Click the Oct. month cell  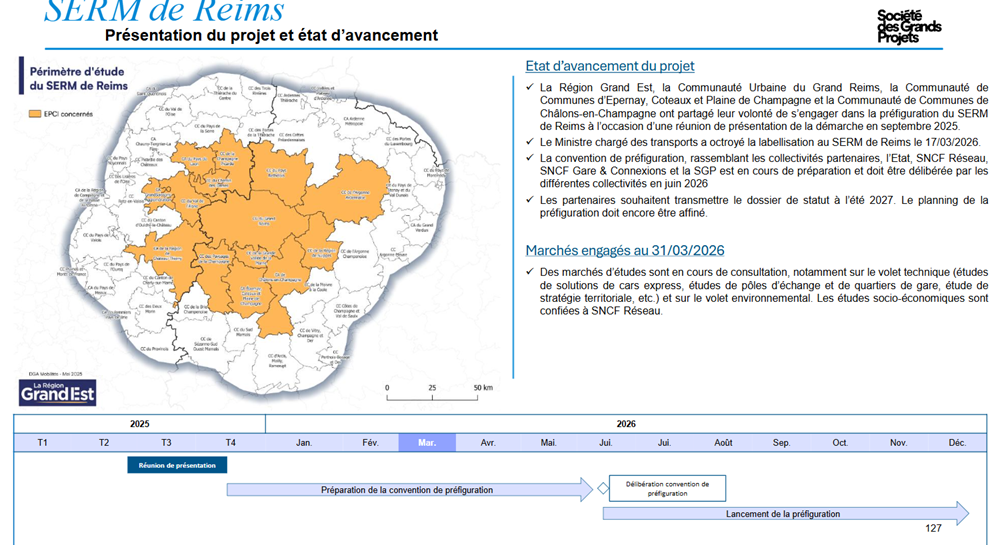pos(840,442)
